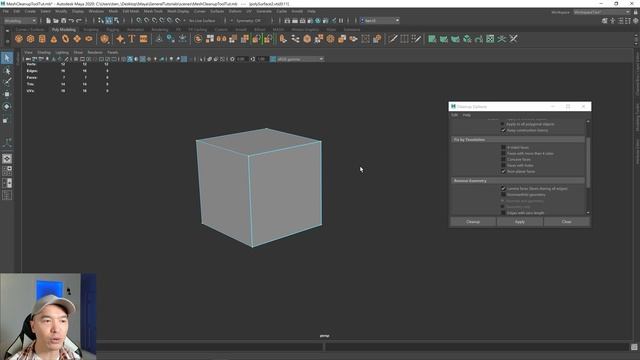Open the viewport Shading menu
The width and height of the screenshot is (640, 360).
[44, 53]
